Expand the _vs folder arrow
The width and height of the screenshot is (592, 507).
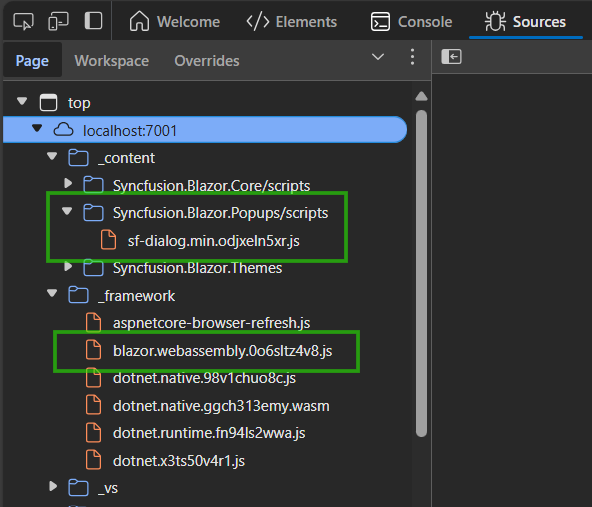pos(53,486)
